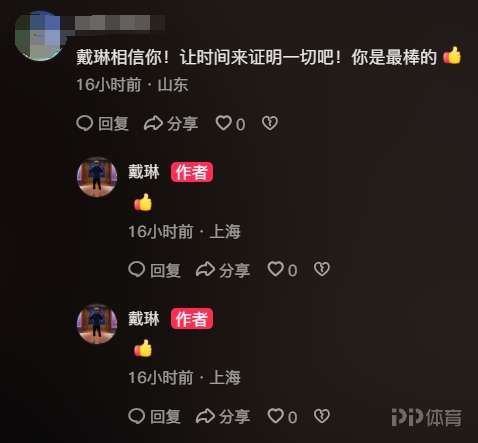Screen dimensions: 478x443
Task: Click the red 作者 badge on first reply
Action: pyautogui.click(x=192, y=172)
